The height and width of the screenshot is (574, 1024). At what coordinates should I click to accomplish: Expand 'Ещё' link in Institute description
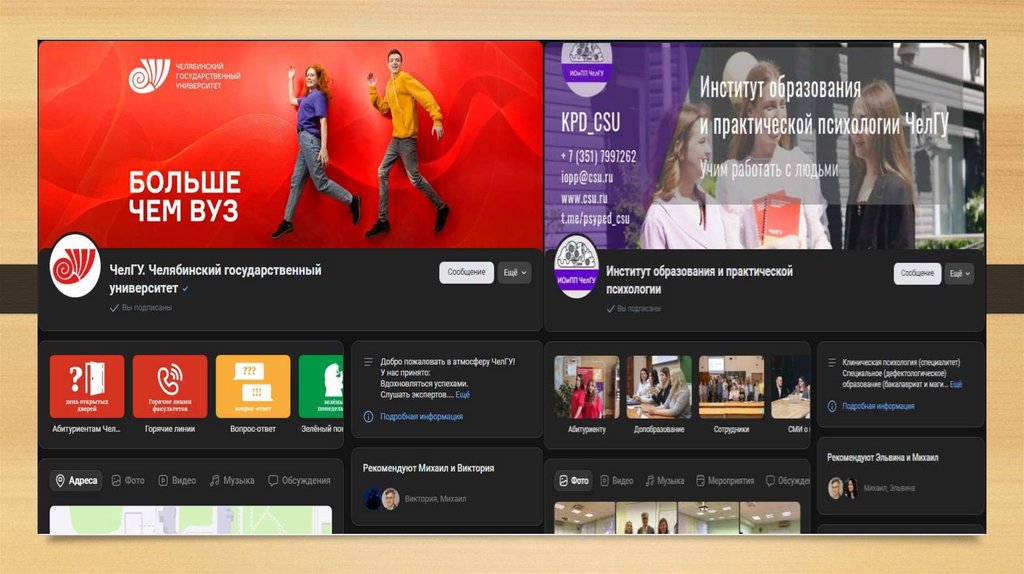pyautogui.click(x=955, y=384)
